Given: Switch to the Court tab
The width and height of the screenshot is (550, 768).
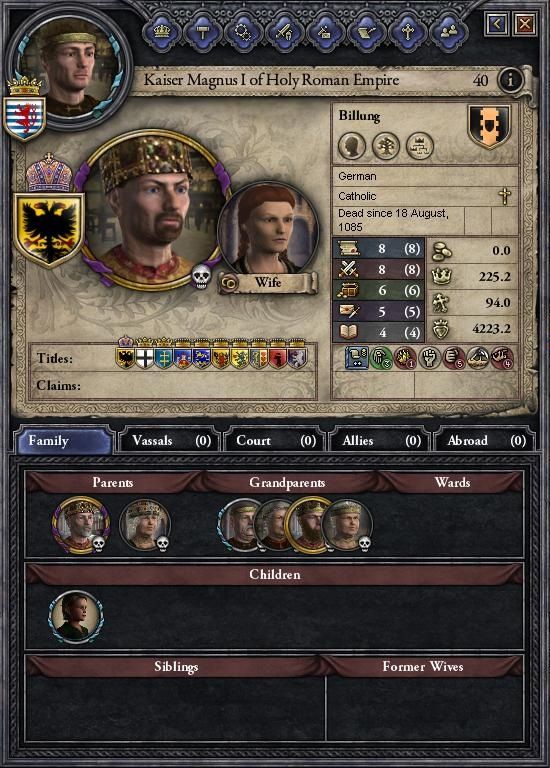Looking at the screenshot, I should click(274, 441).
